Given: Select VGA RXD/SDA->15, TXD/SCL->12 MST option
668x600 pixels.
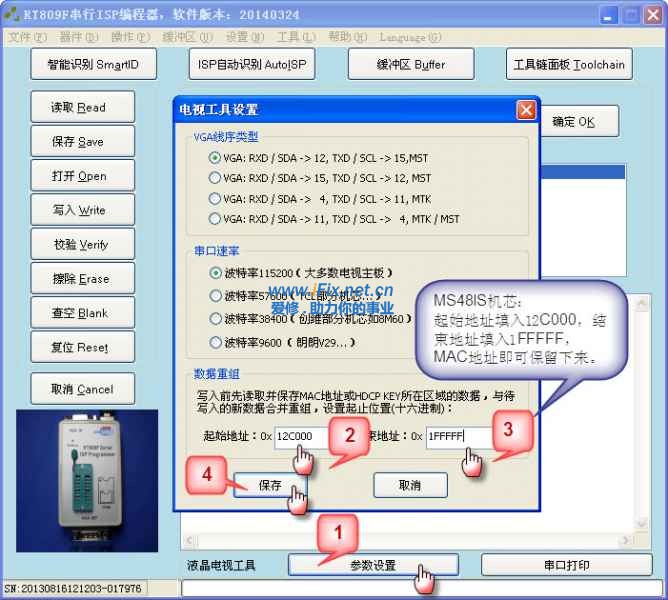Looking at the screenshot, I should point(214,178).
